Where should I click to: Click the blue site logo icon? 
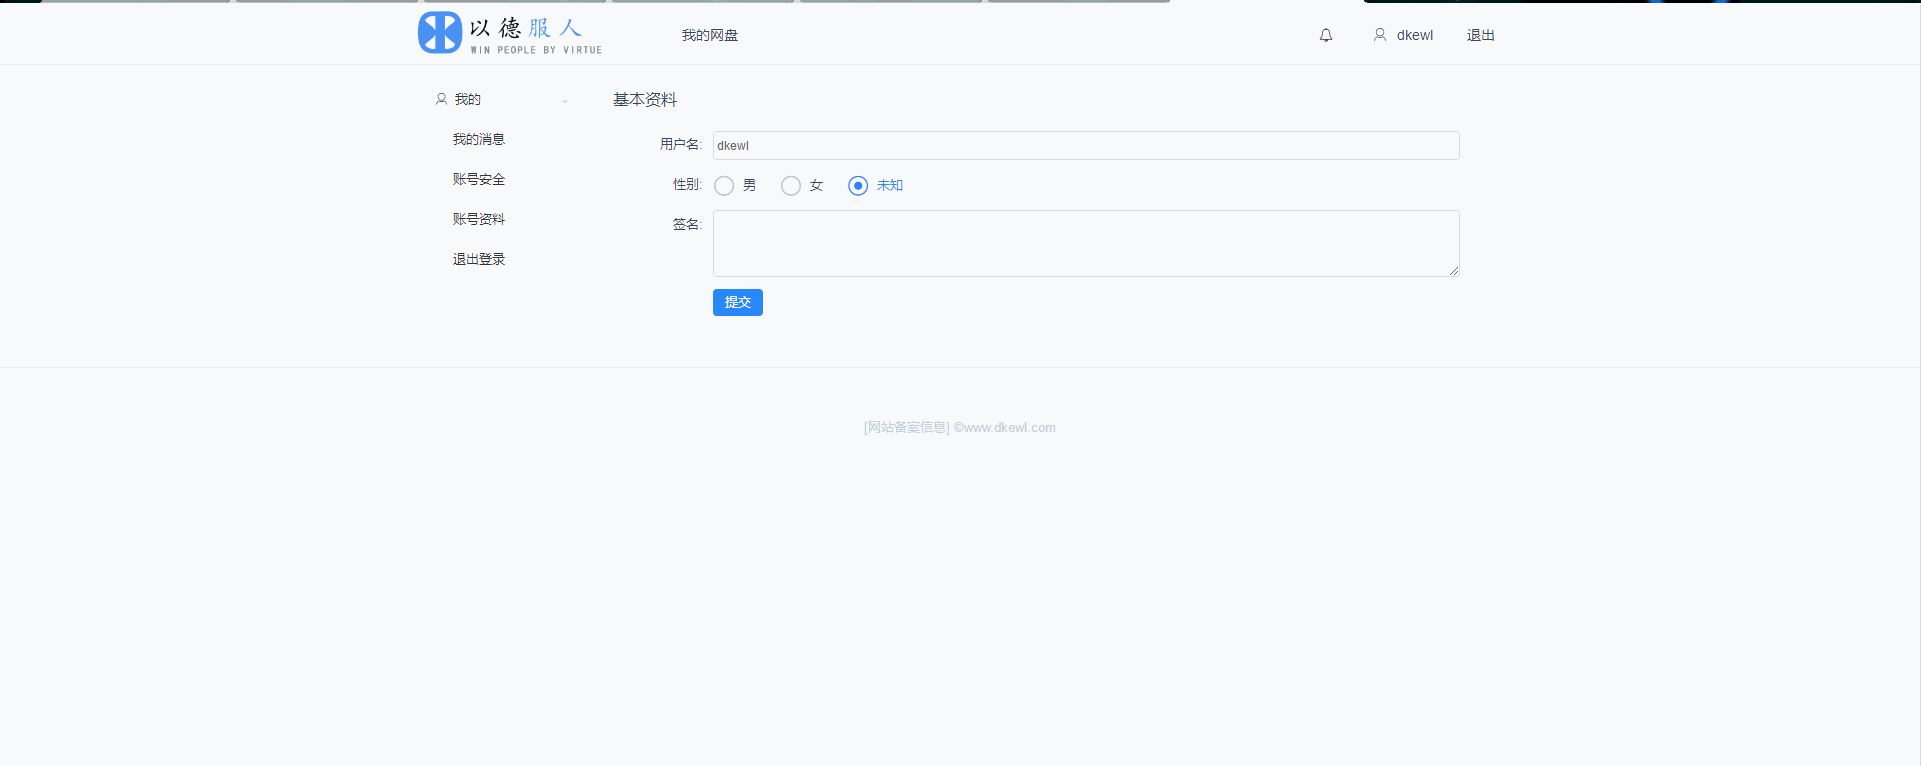point(440,33)
